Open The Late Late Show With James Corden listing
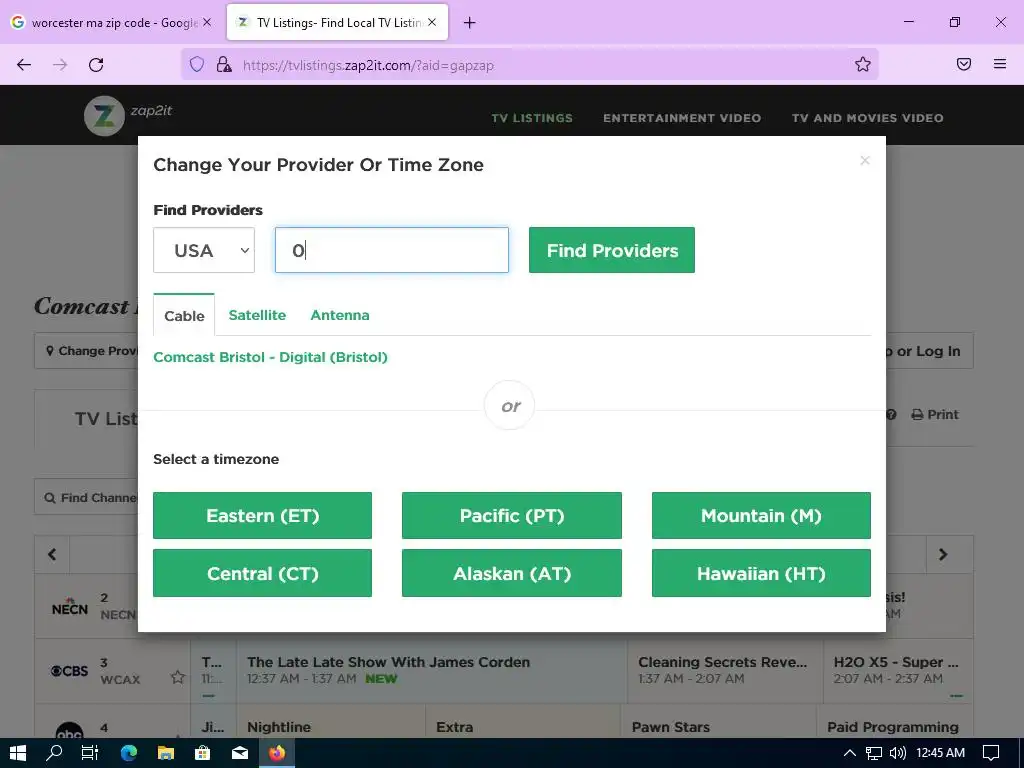This screenshot has width=1024, height=768. [x=431, y=670]
